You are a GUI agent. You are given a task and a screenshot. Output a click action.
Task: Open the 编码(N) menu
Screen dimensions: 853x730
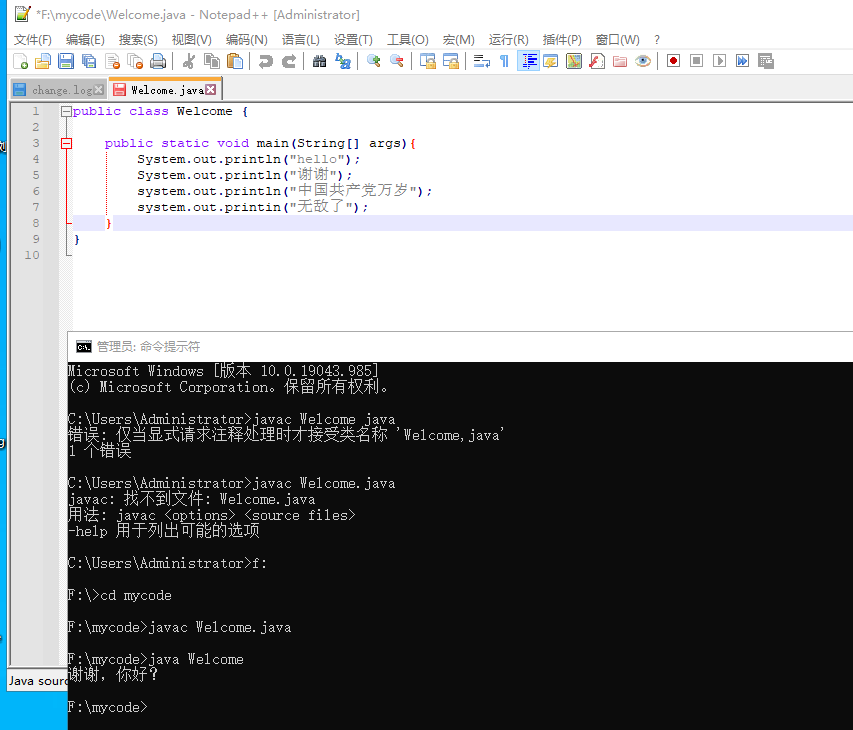tap(246, 40)
